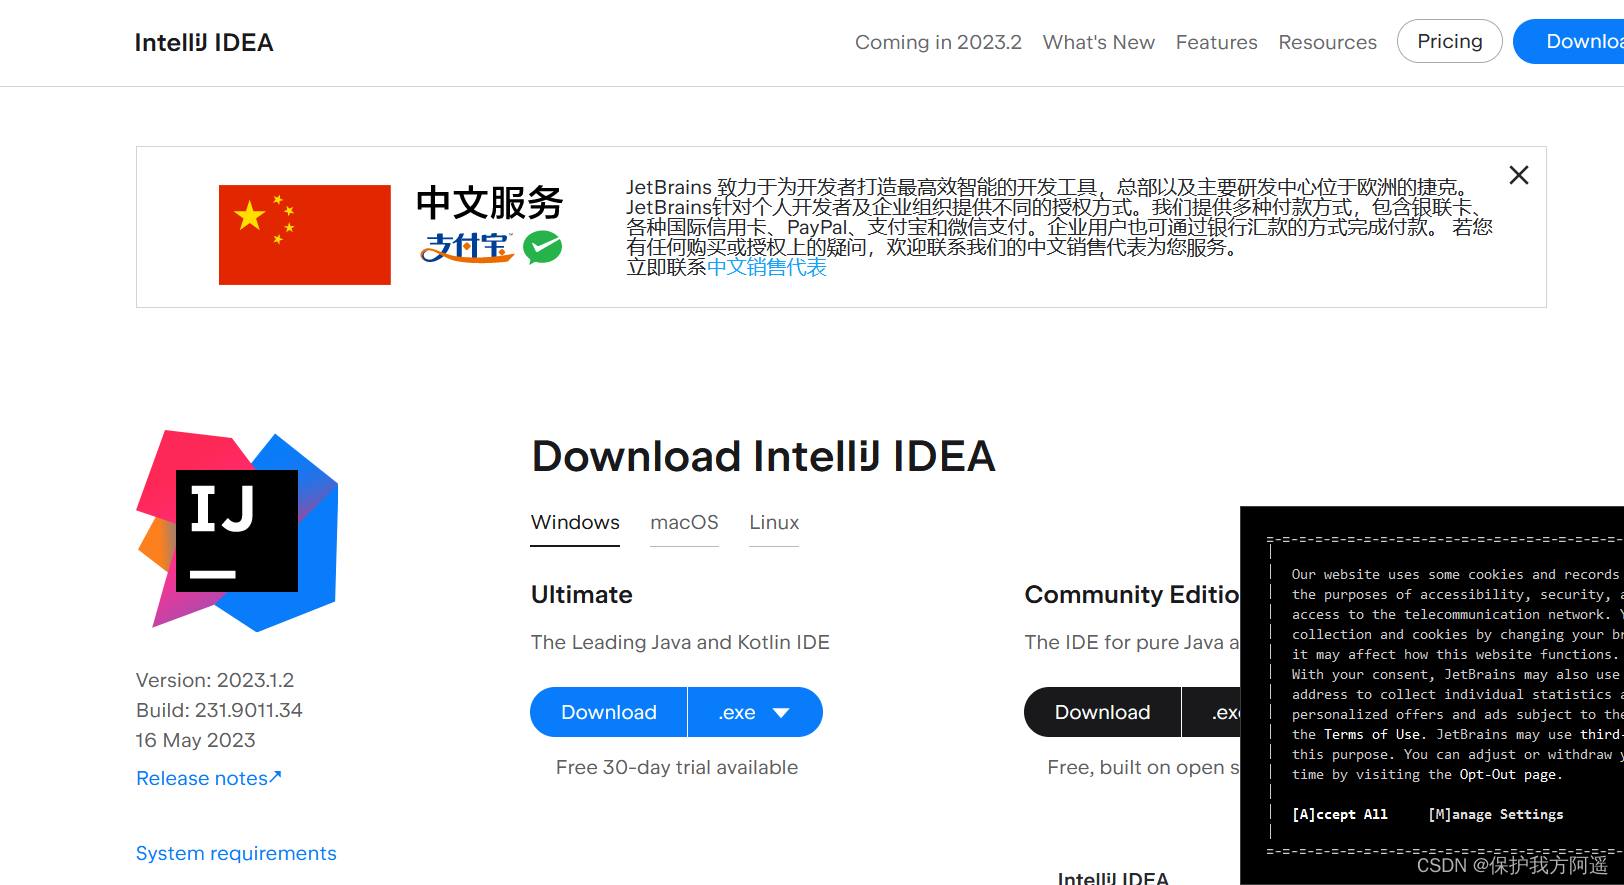The width and height of the screenshot is (1624, 885).
Task: Close the Chinese service banner
Action: click(1518, 175)
